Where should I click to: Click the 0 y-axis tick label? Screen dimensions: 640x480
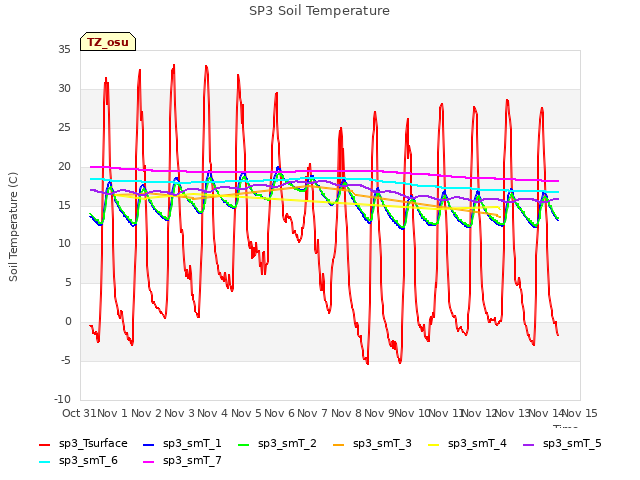(x=68, y=322)
